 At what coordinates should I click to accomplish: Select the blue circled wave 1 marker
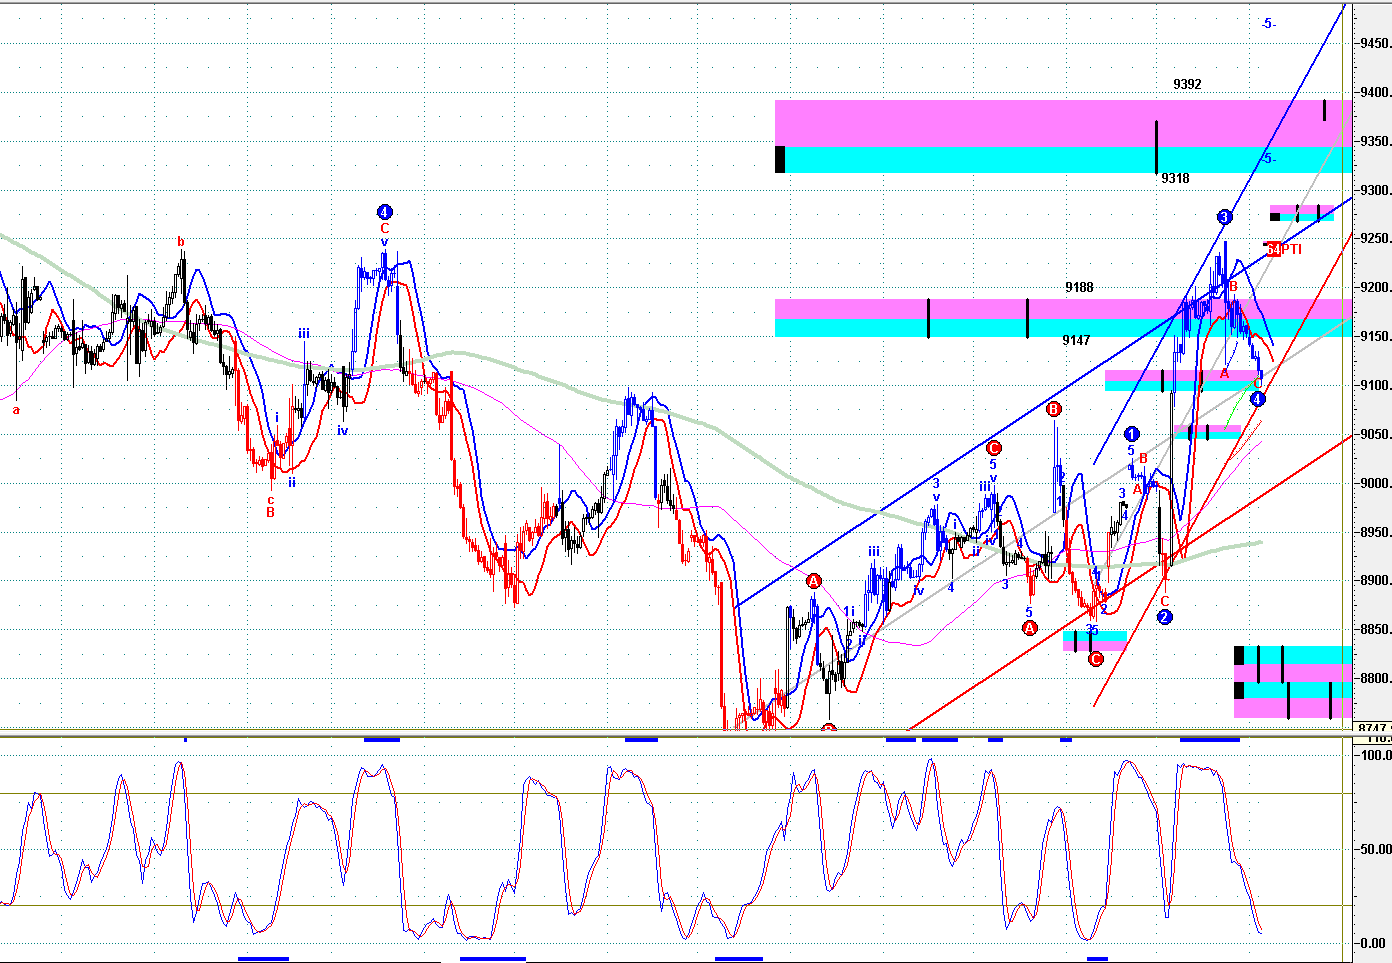[1131, 434]
